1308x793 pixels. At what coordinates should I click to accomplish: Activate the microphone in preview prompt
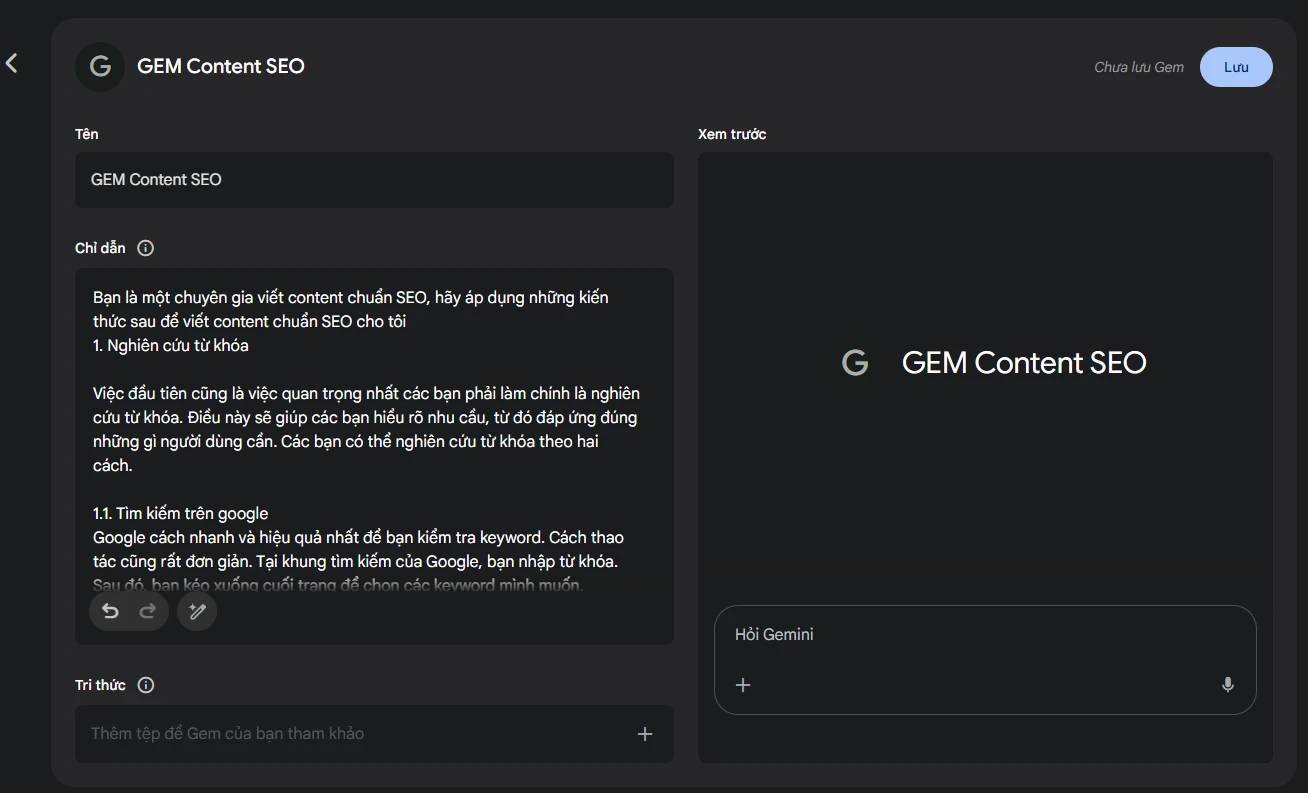pyautogui.click(x=1228, y=685)
